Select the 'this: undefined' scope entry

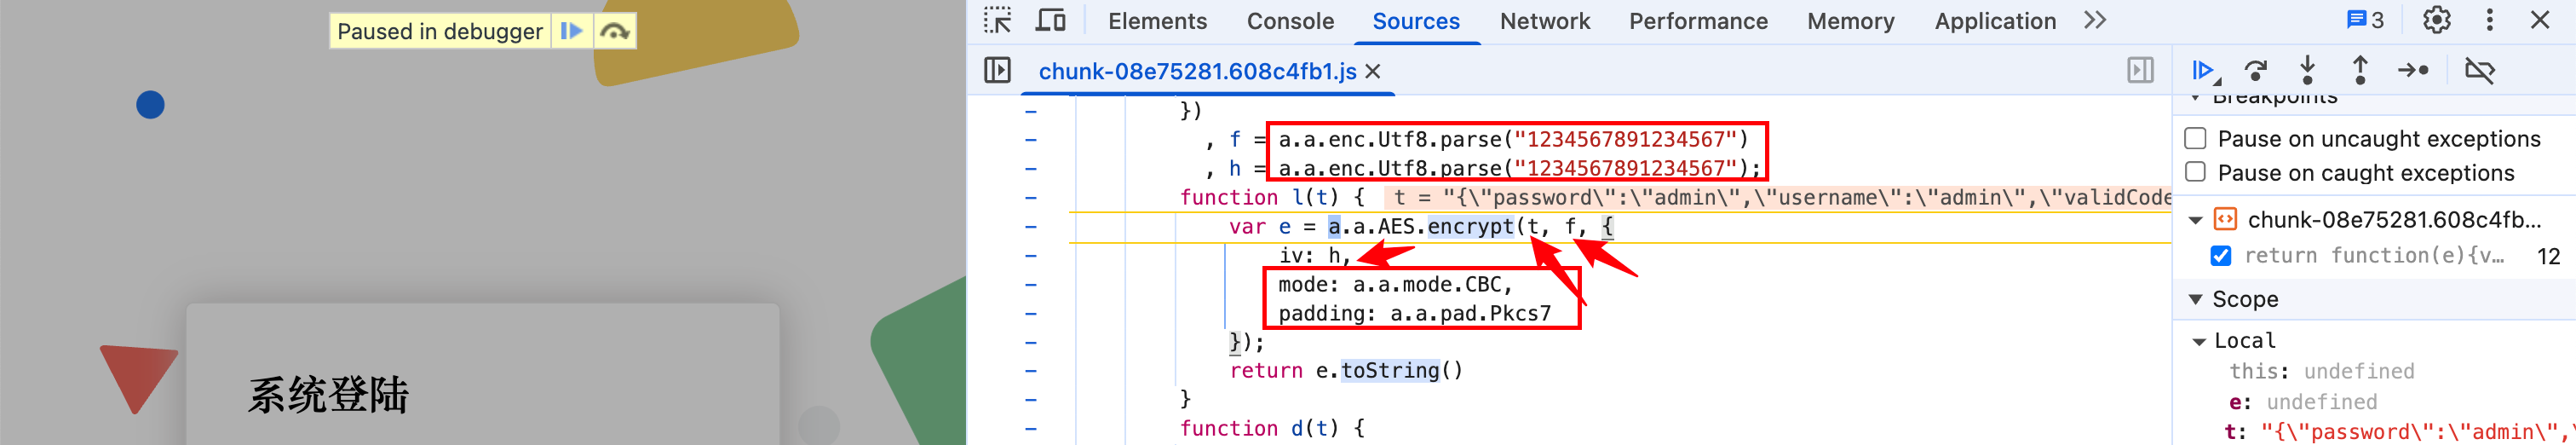click(x=2321, y=372)
